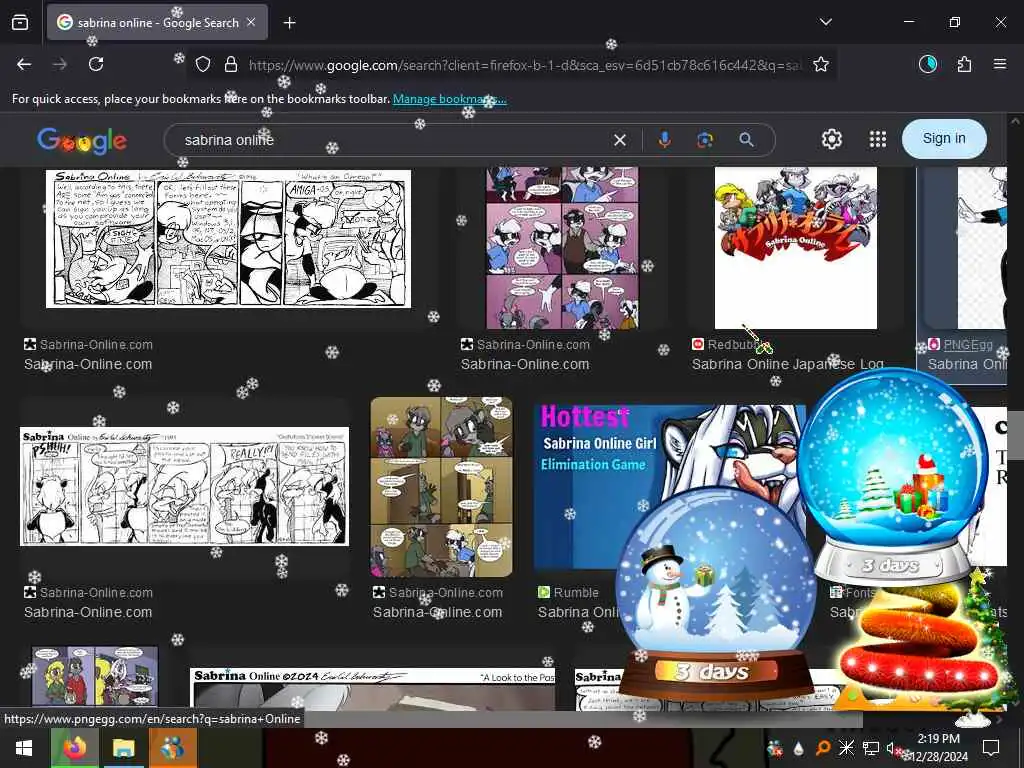Click inside the sabrina online search box

(392, 140)
